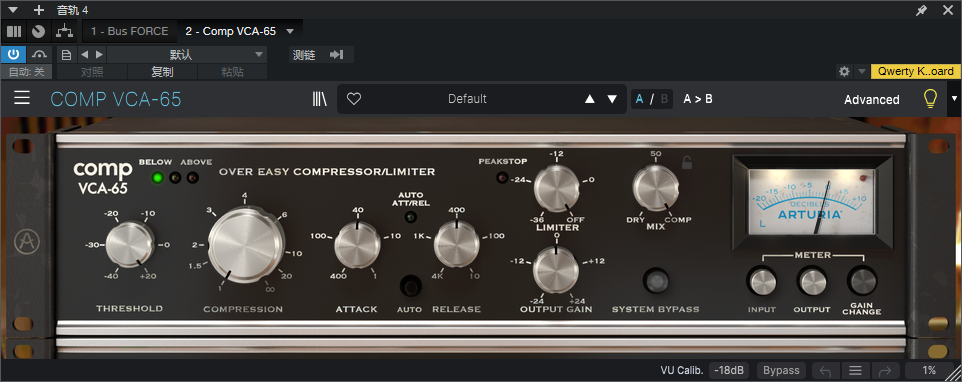Go to next host preset arrow
Image resolution: width=962 pixels, height=382 pixels.
99,55
